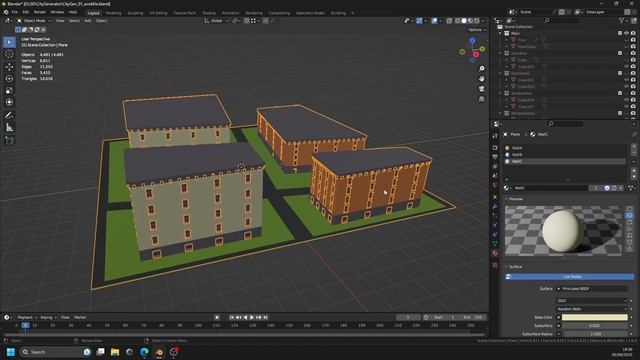Viewport: 640px width, 360px height.
Task: Toggle Cube.002 eye visibility in outliner
Action: tap(627, 66)
